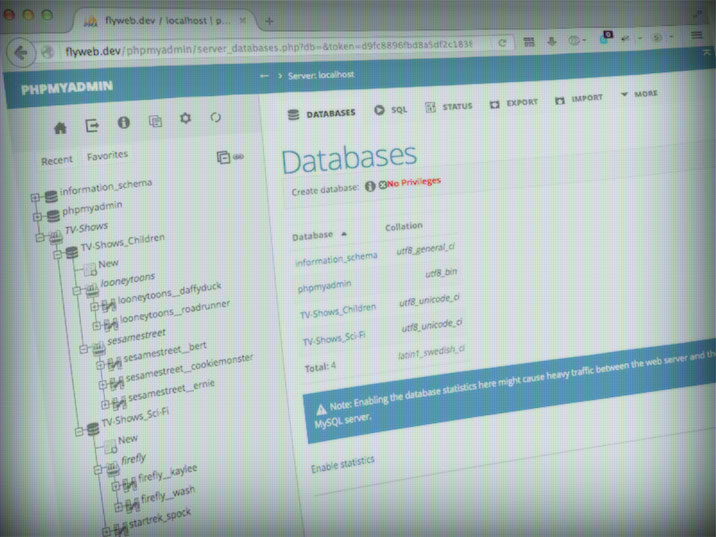The height and width of the screenshot is (537, 716).
Task: Select the Recent tab in sidebar
Action: click(57, 161)
